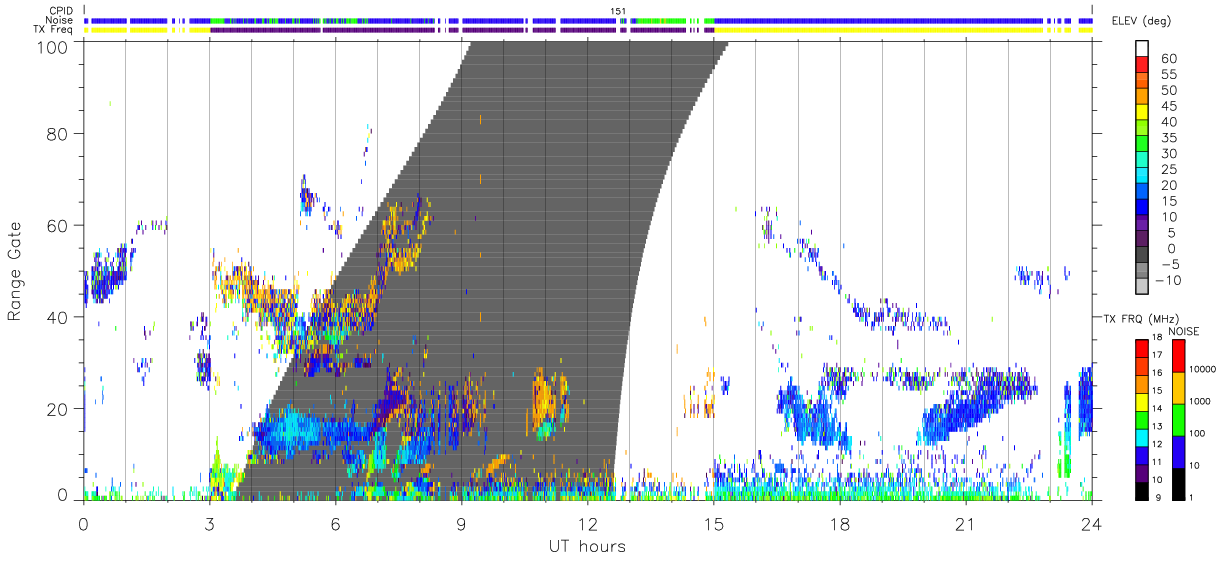Click the ELEV (deg) colorbar title
This screenshot has width=1228, height=567.
(x=1140, y=21)
